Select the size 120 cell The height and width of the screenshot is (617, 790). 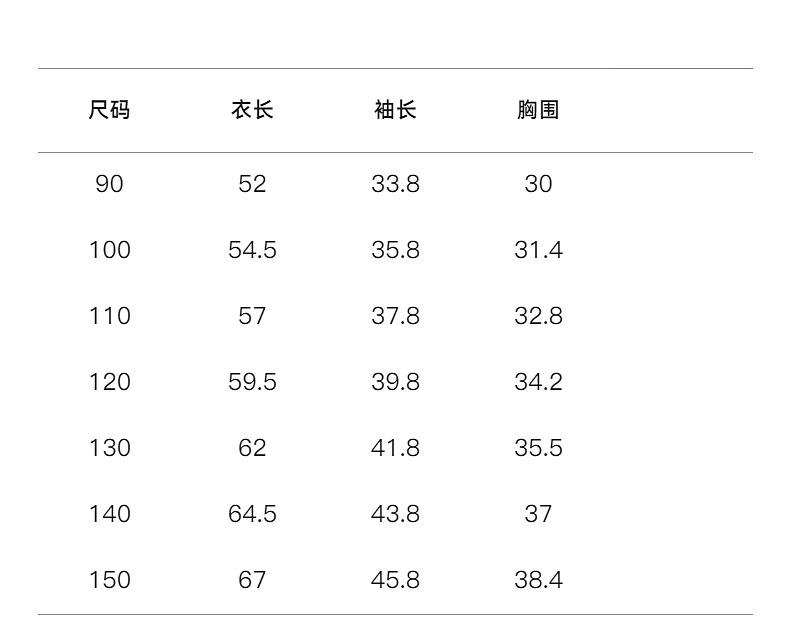click(x=109, y=382)
